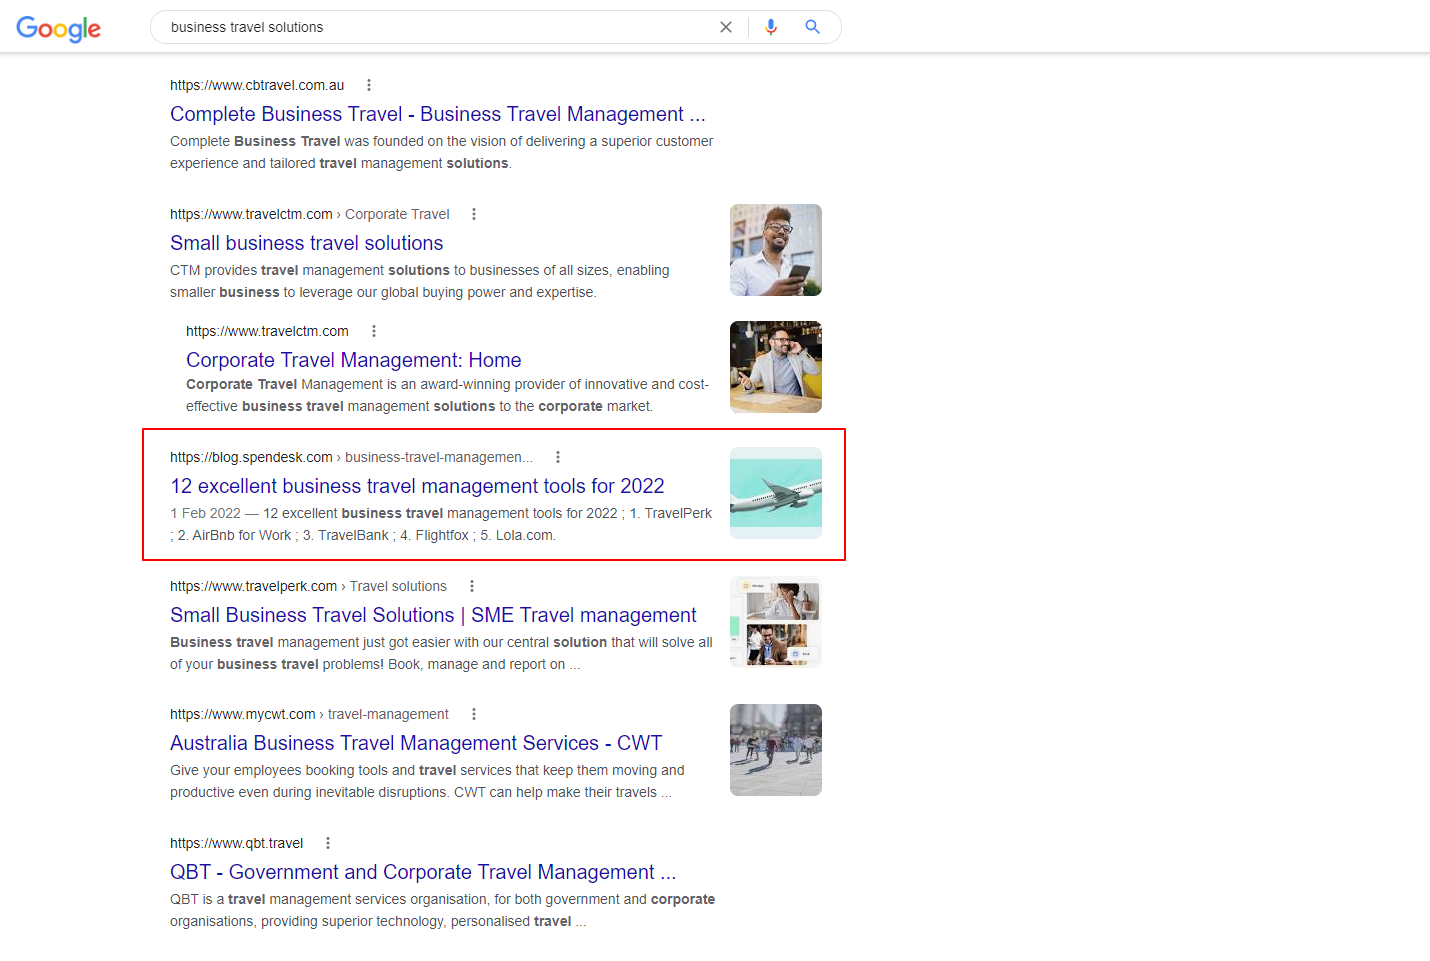Click the '1 Feb 2022' date snippet
1430x961 pixels.
coord(205,513)
